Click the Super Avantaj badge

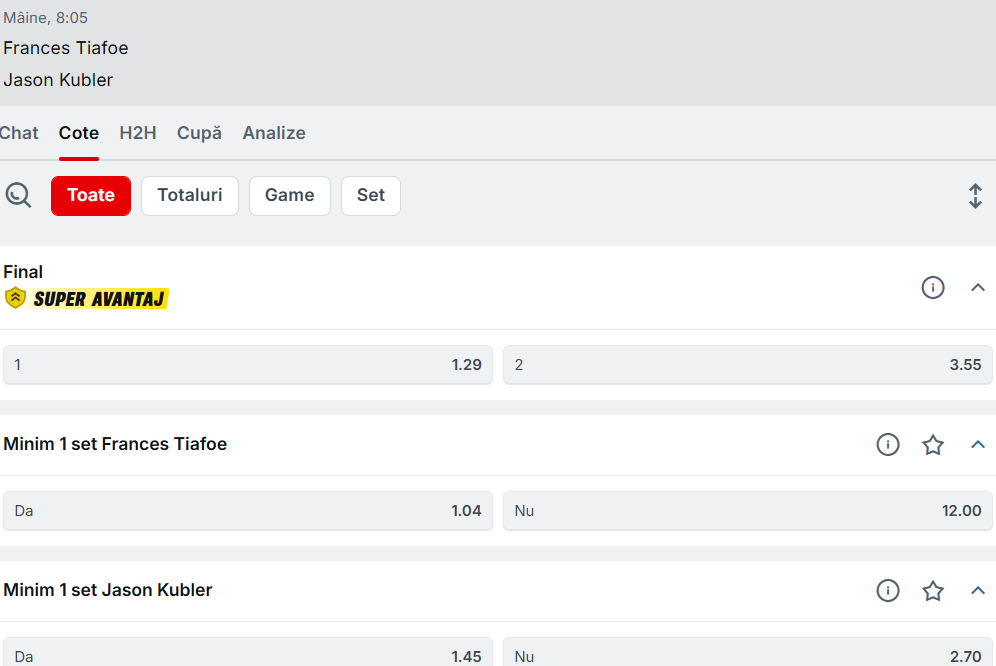87,298
